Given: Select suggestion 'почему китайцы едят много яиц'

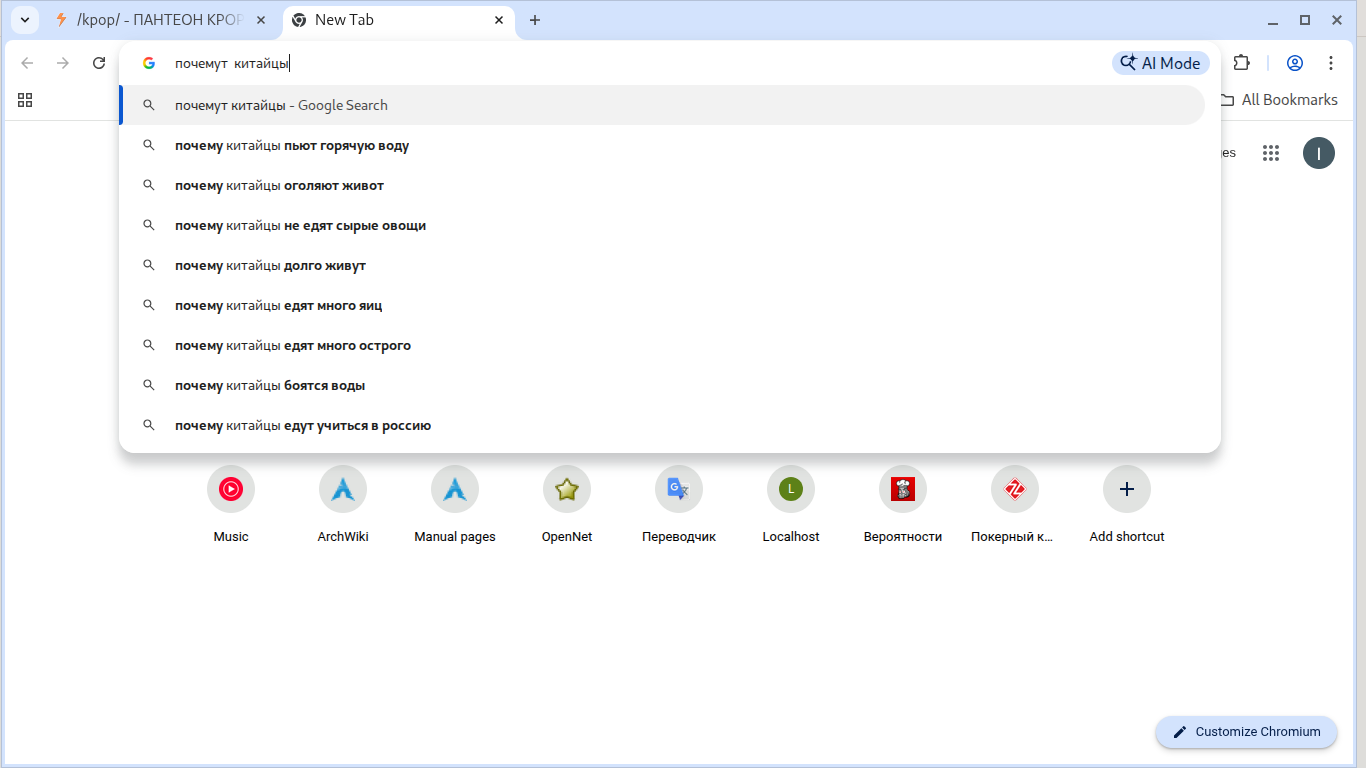Looking at the screenshot, I should pos(662,305).
